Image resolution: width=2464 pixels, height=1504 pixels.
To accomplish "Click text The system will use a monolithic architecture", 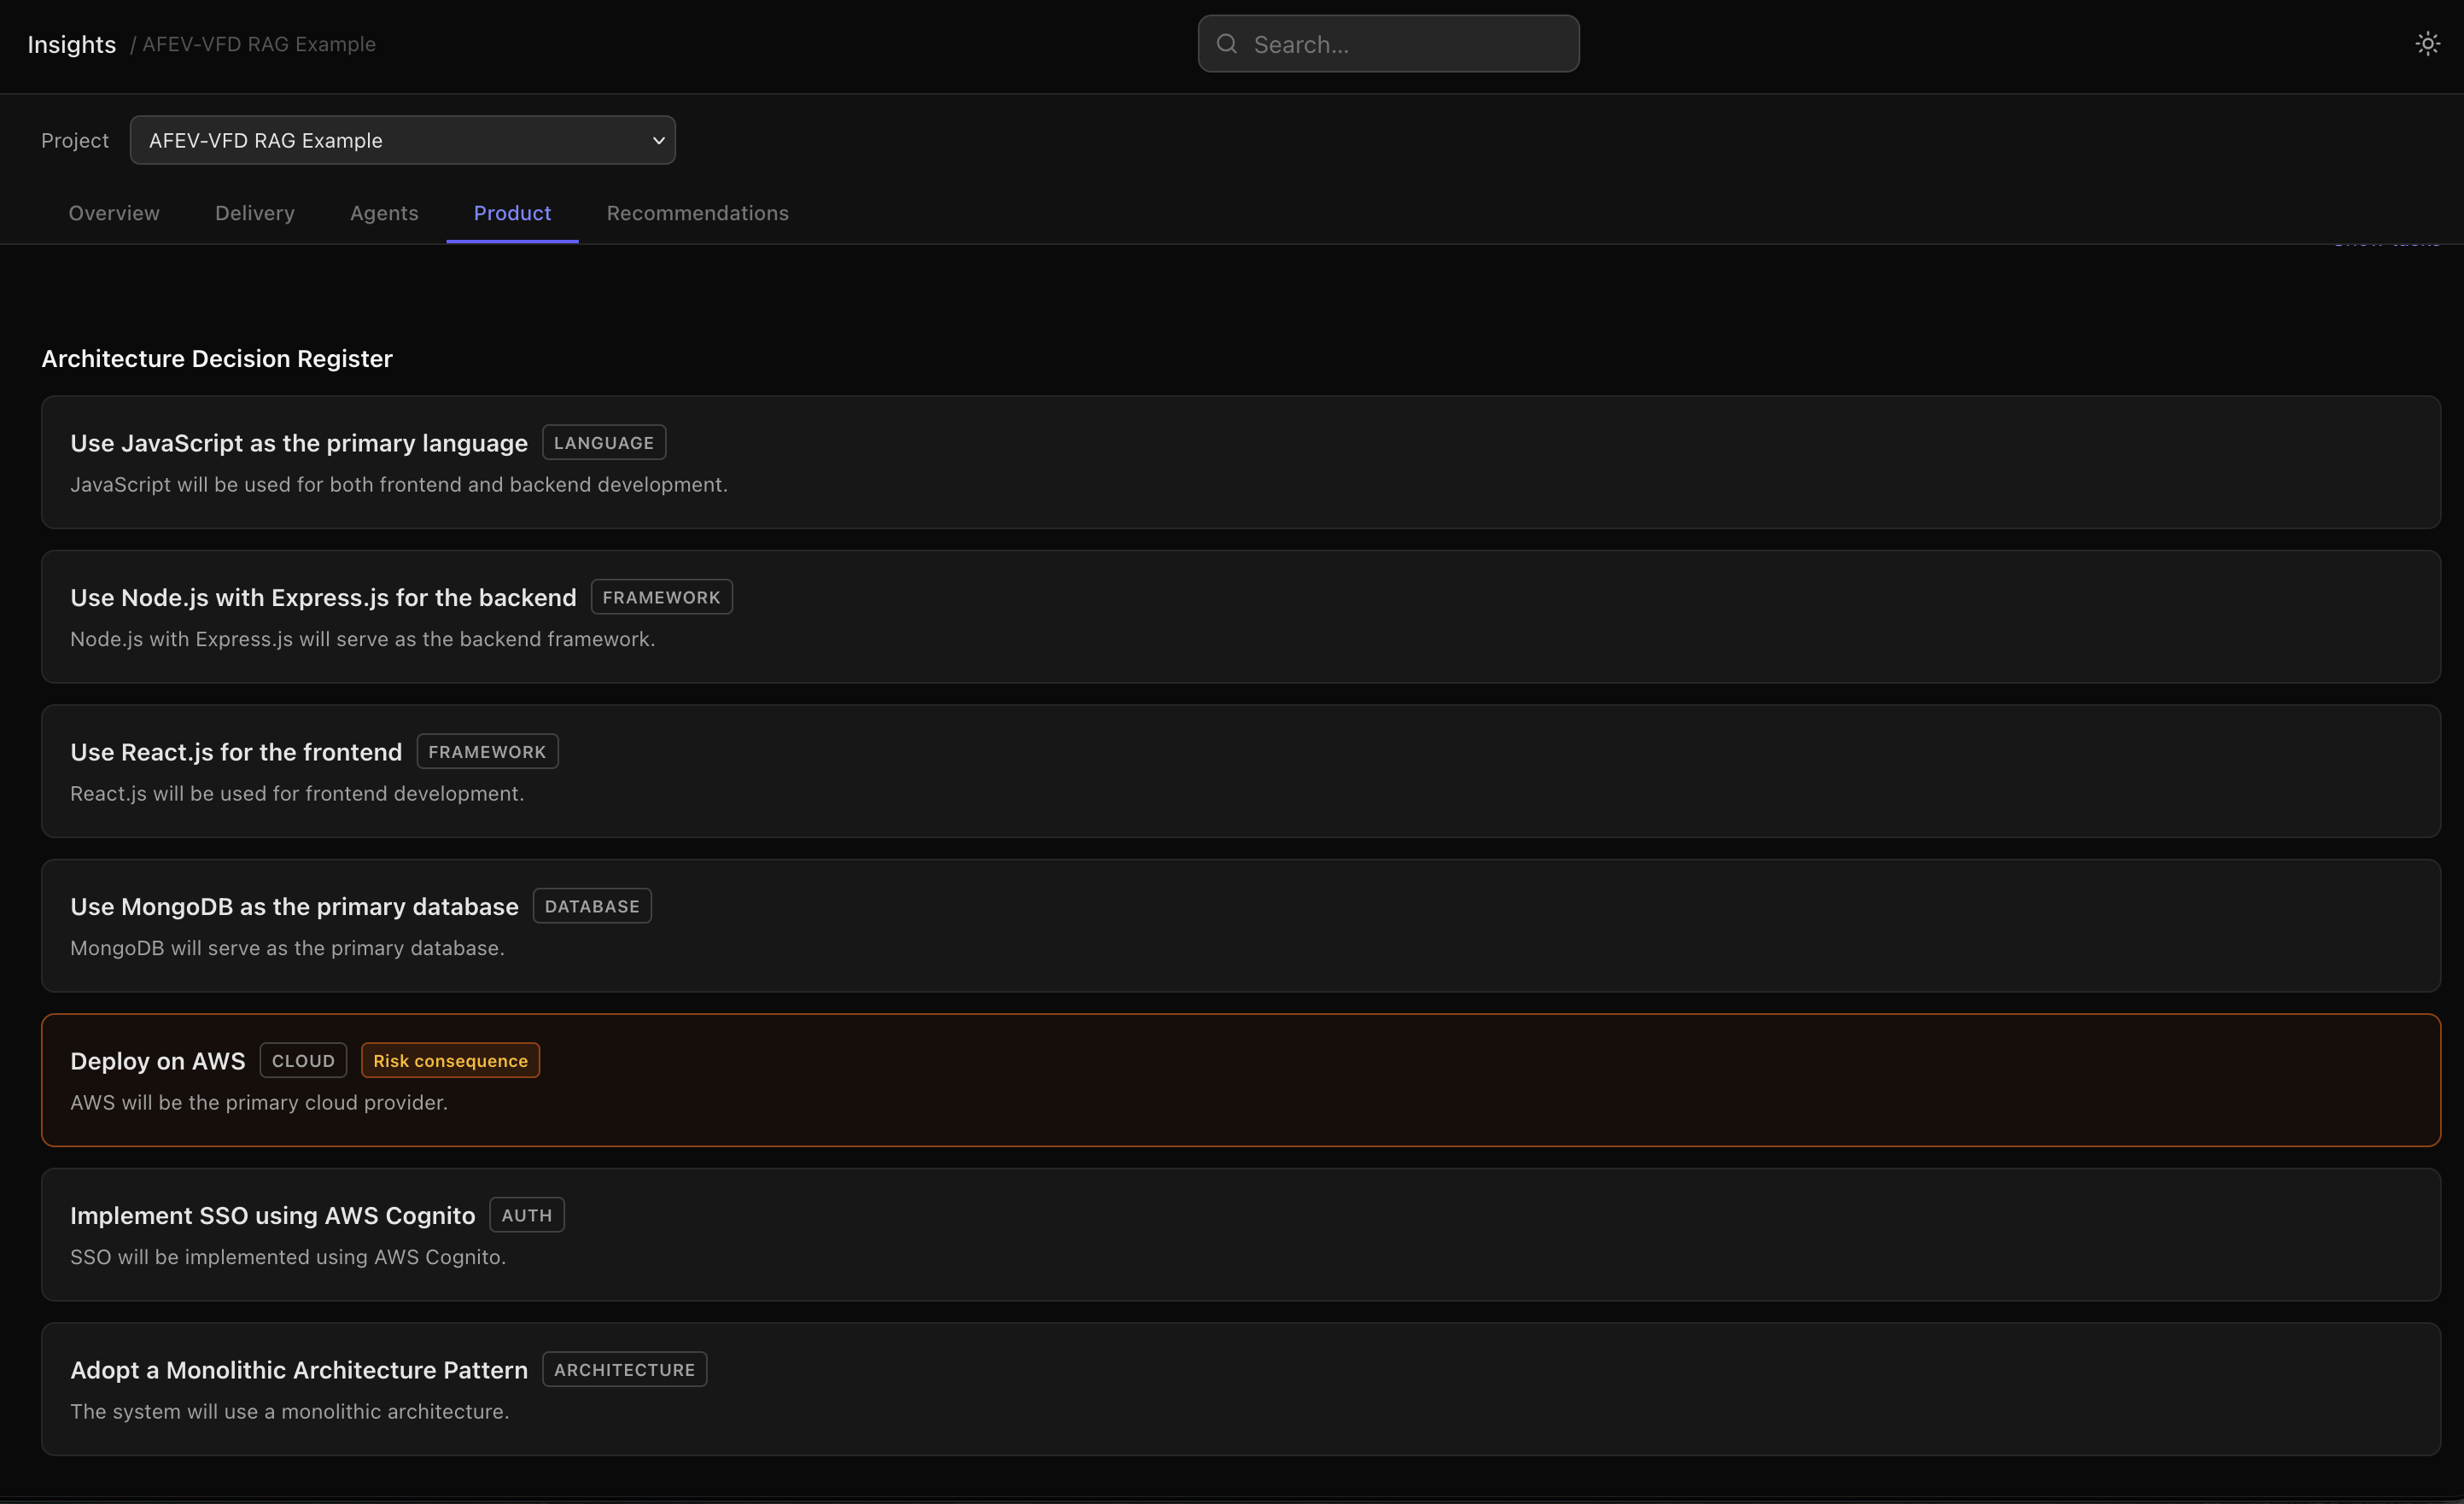I will [290, 1411].
